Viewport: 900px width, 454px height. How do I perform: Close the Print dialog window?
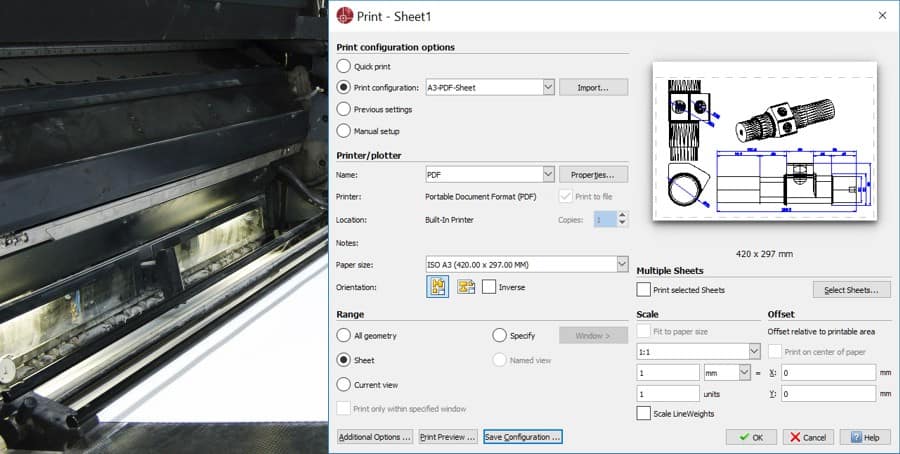pyautogui.click(x=881, y=15)
